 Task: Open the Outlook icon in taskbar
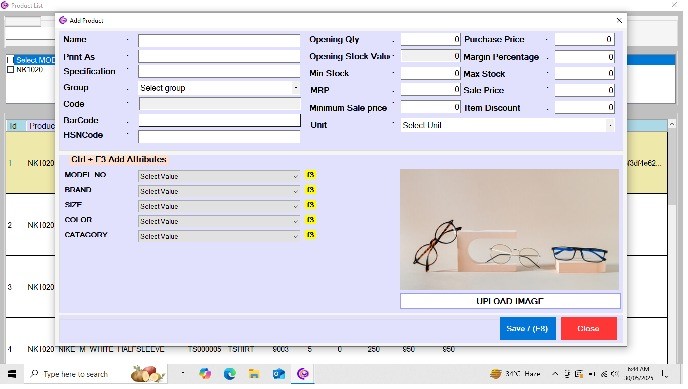(x=279, y=374)
